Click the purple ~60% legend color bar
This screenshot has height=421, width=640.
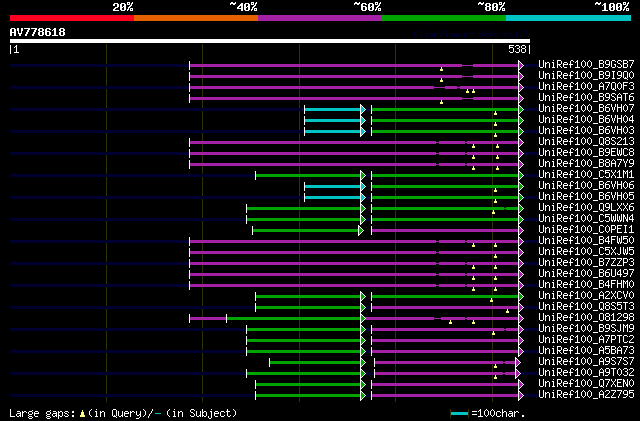(x=320, y=18)
